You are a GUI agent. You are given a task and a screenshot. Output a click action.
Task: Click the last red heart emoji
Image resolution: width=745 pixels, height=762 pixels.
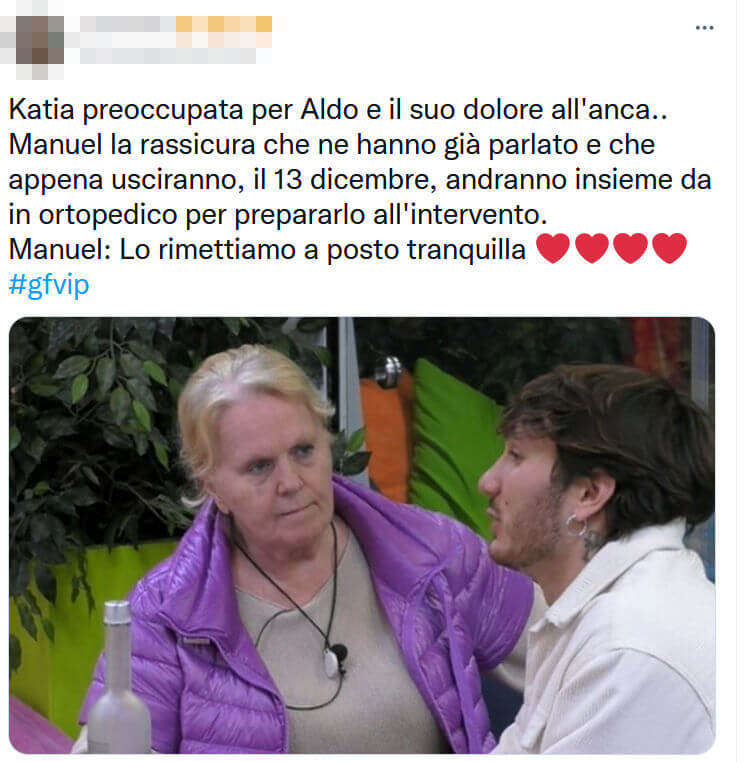(x=669, y=248)
